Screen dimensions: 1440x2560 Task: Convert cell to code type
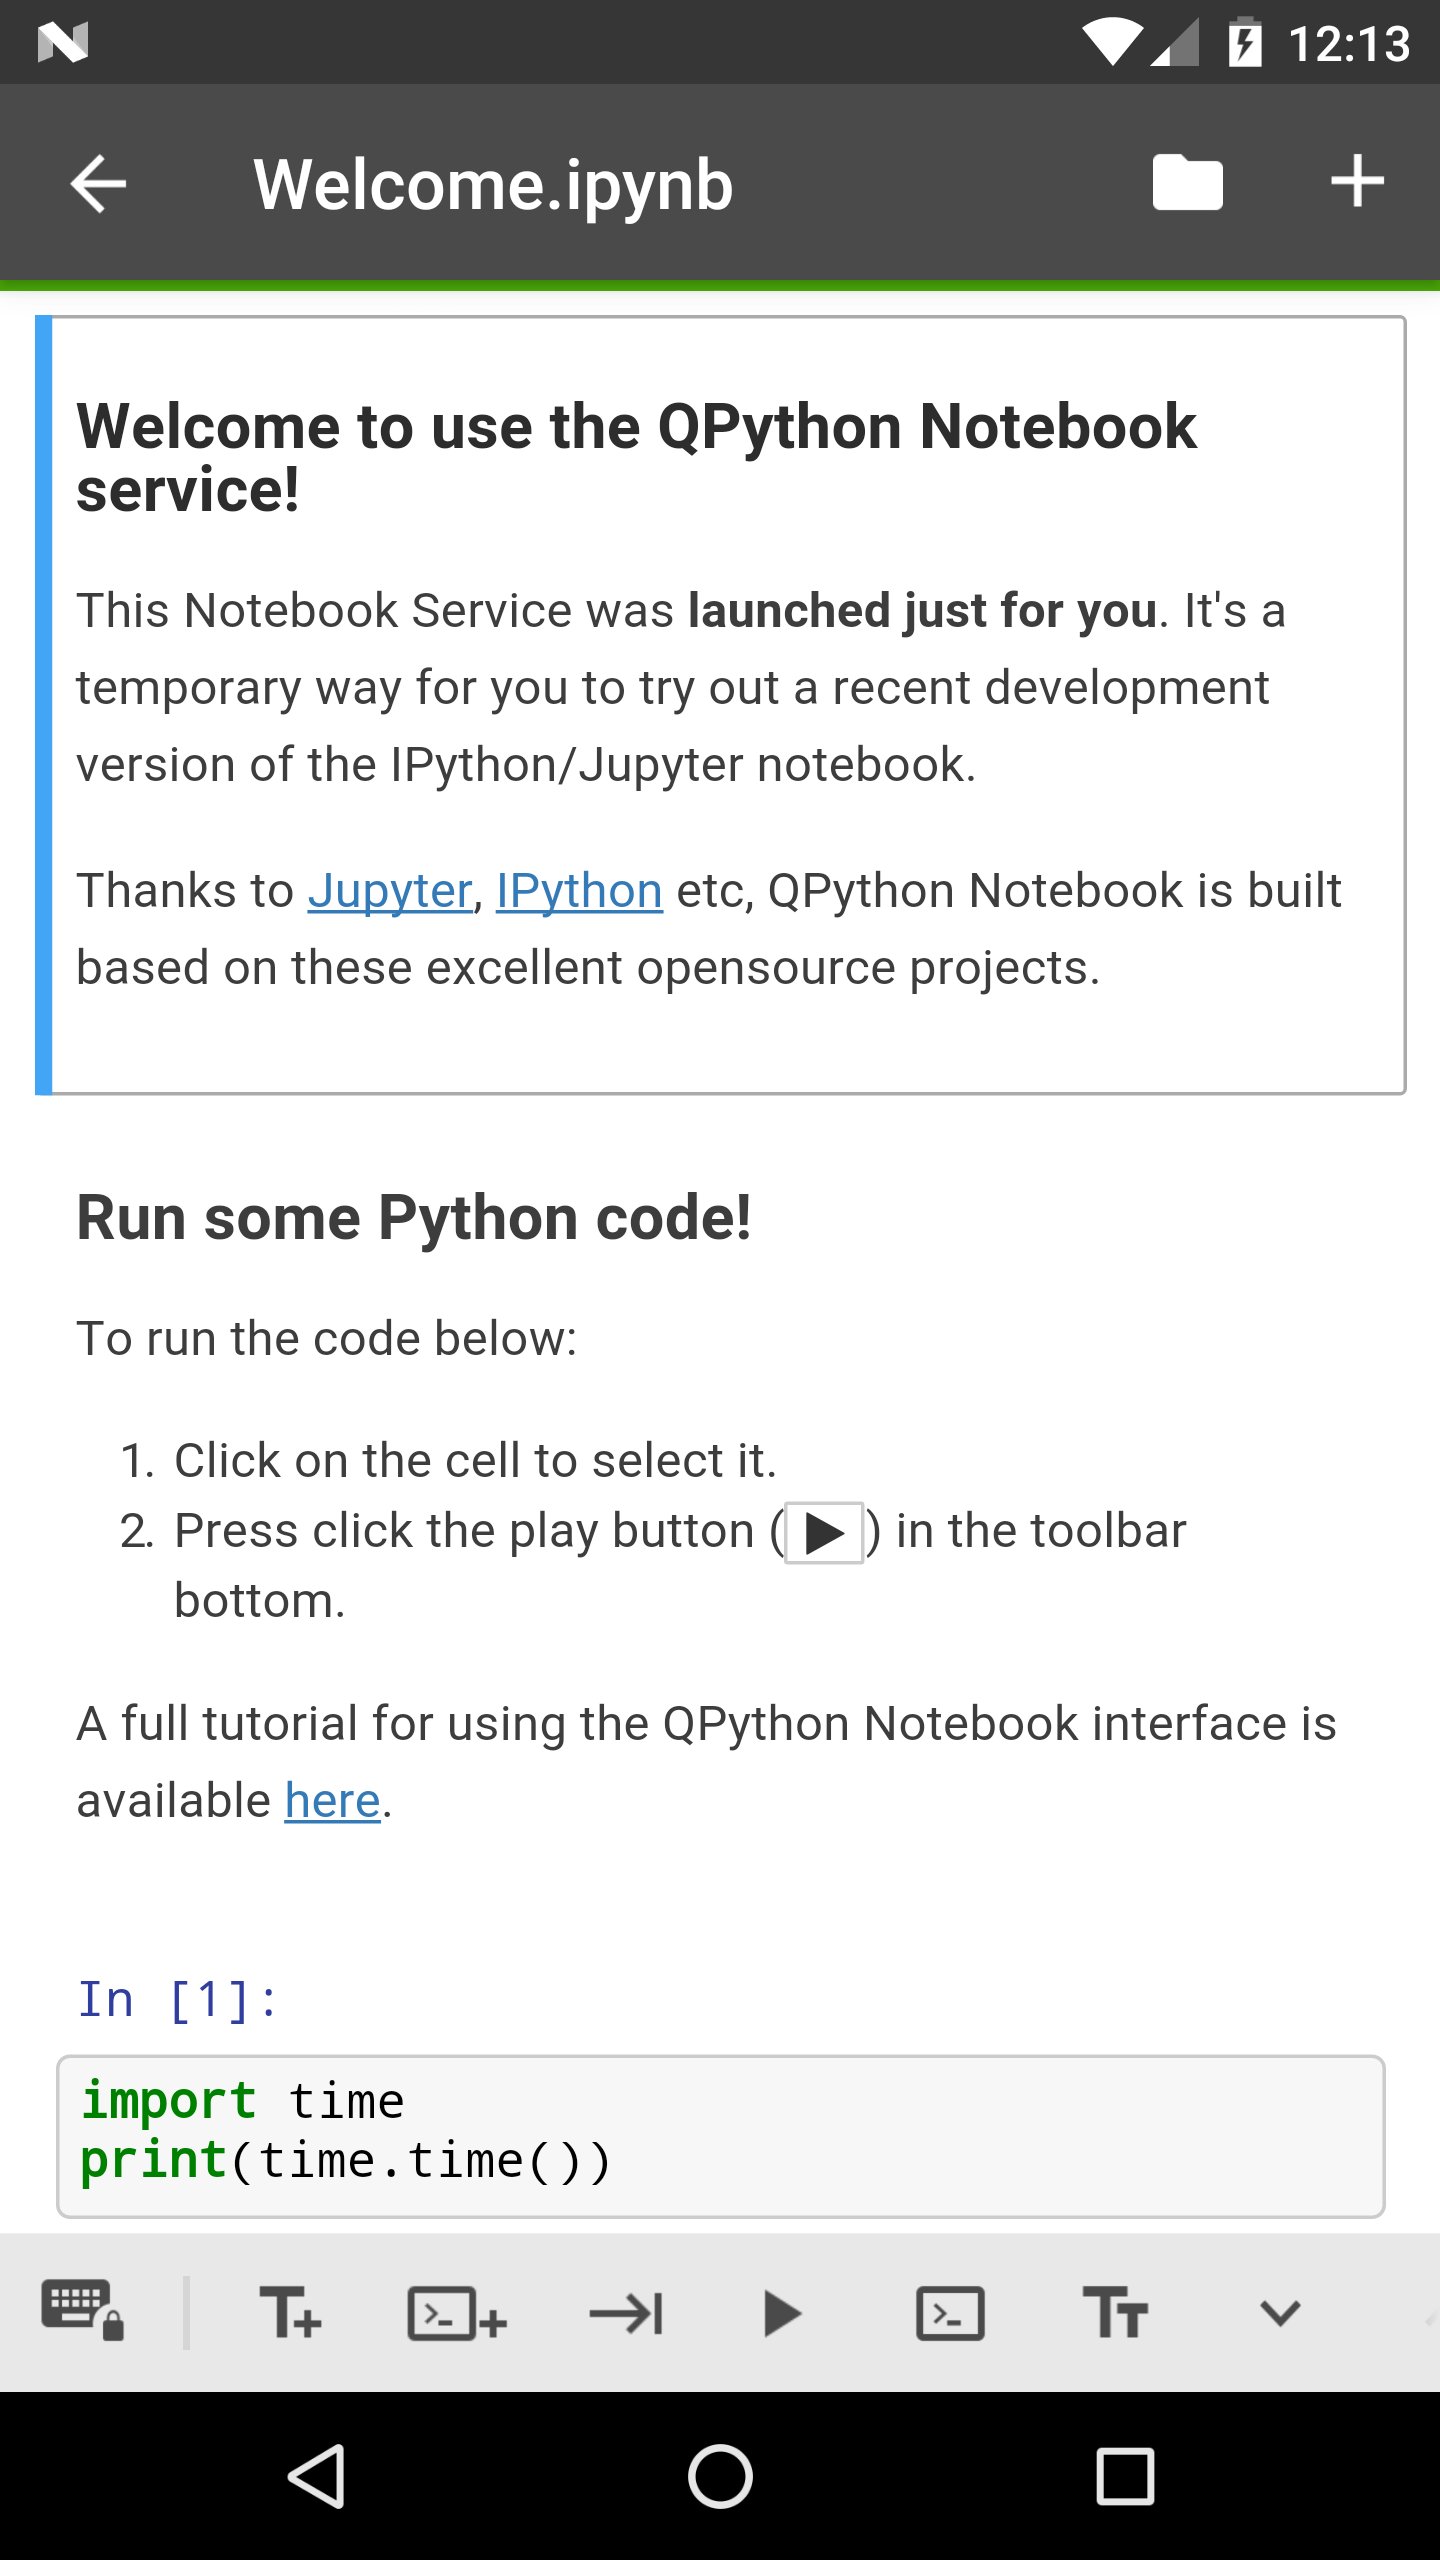tap(950, 2313)
